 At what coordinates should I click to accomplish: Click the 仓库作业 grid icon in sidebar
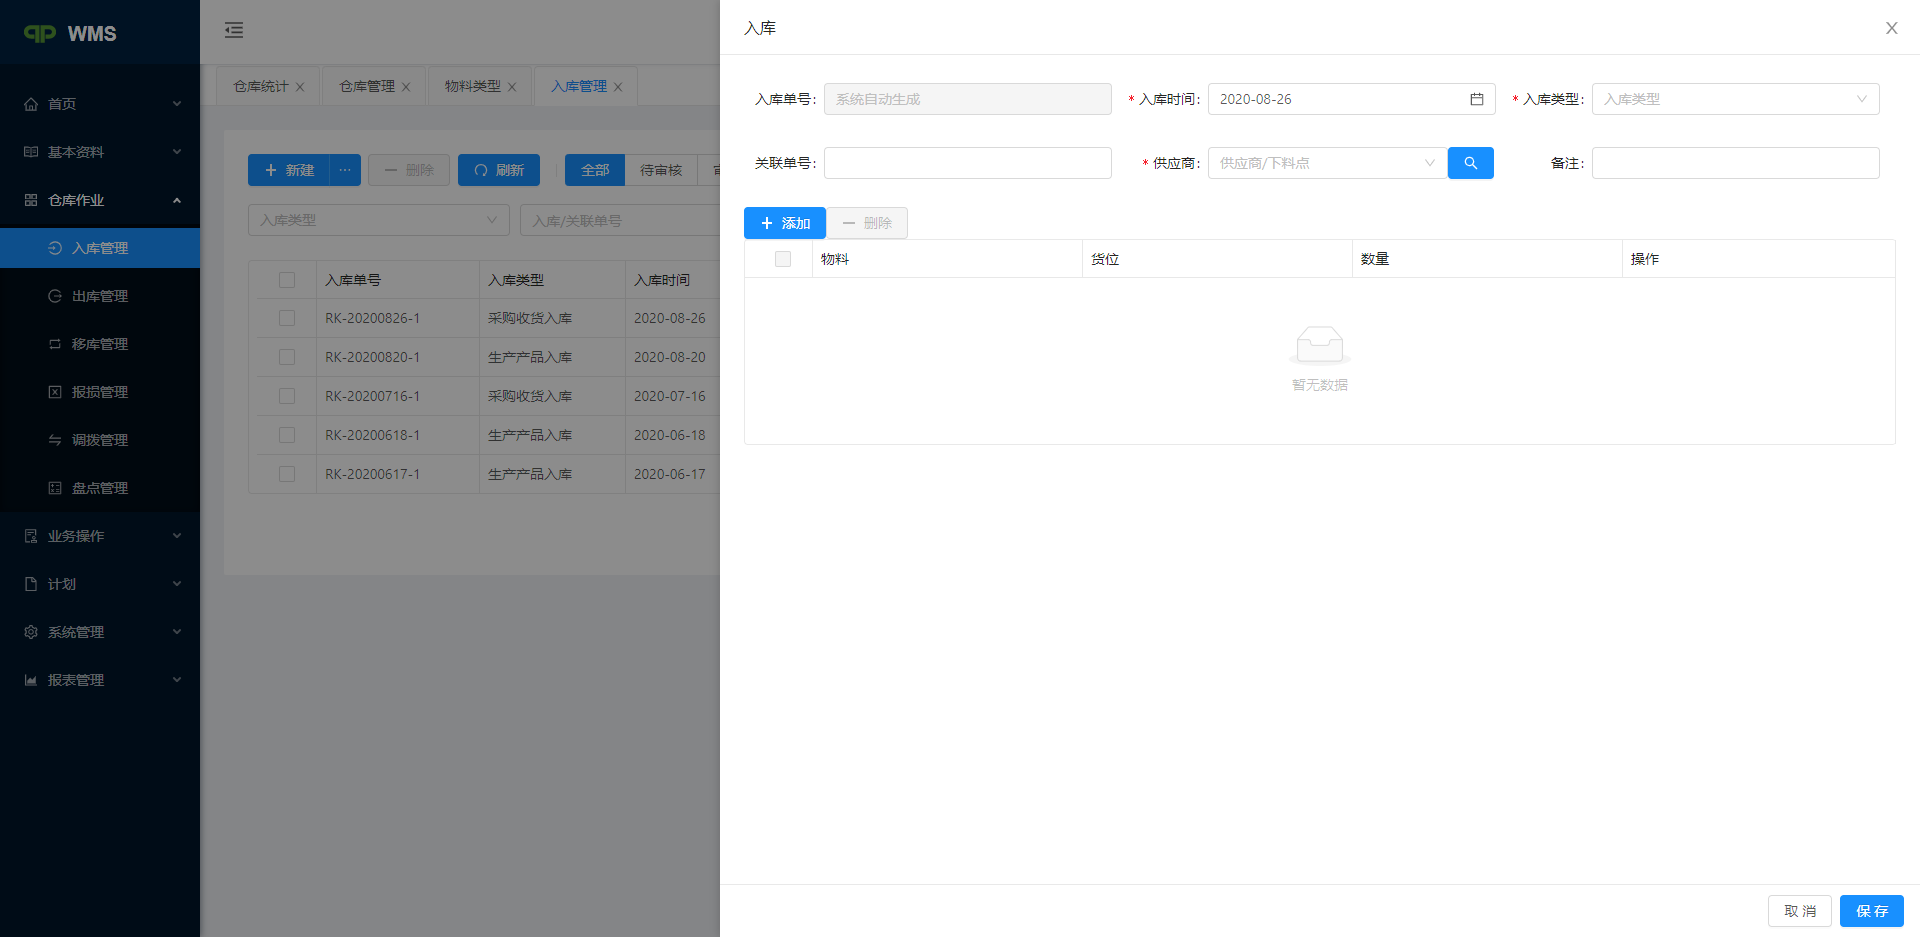pyautogui.click(x=31, y=200)
